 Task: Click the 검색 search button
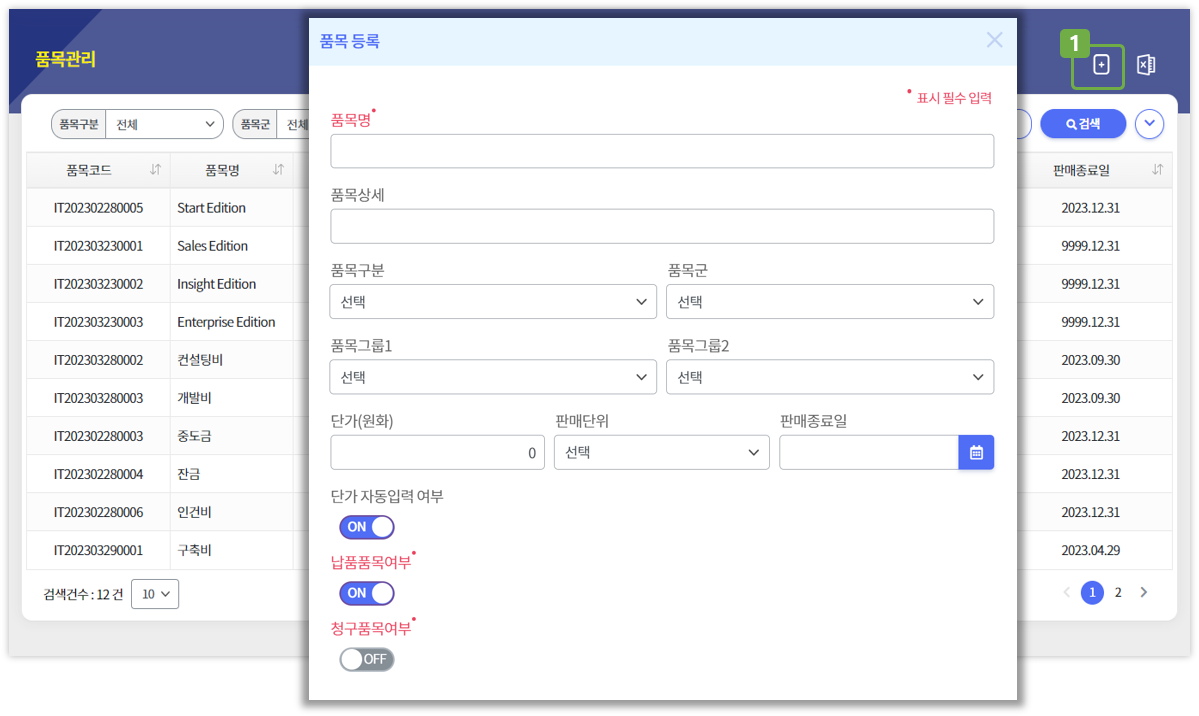click(x=1083, y=124)
